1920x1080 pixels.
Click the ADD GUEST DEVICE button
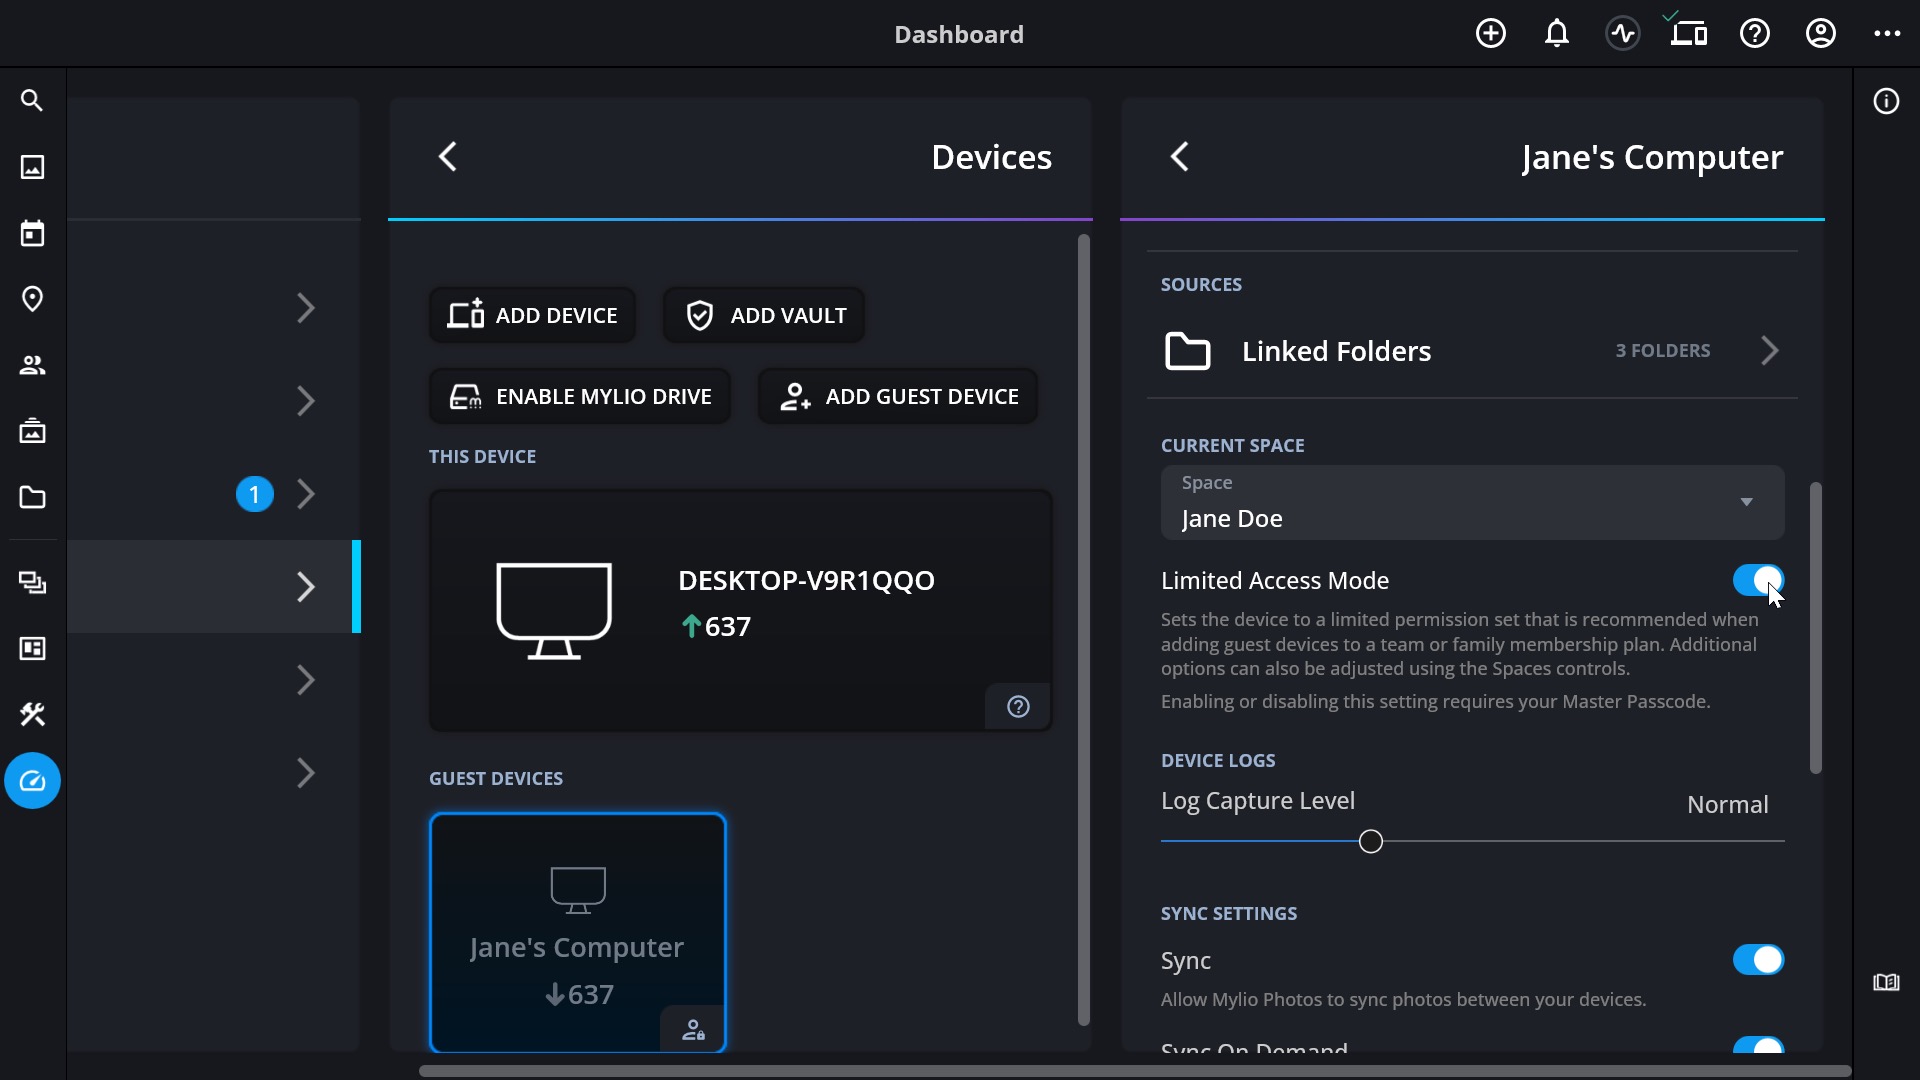(x=897, y=396)
